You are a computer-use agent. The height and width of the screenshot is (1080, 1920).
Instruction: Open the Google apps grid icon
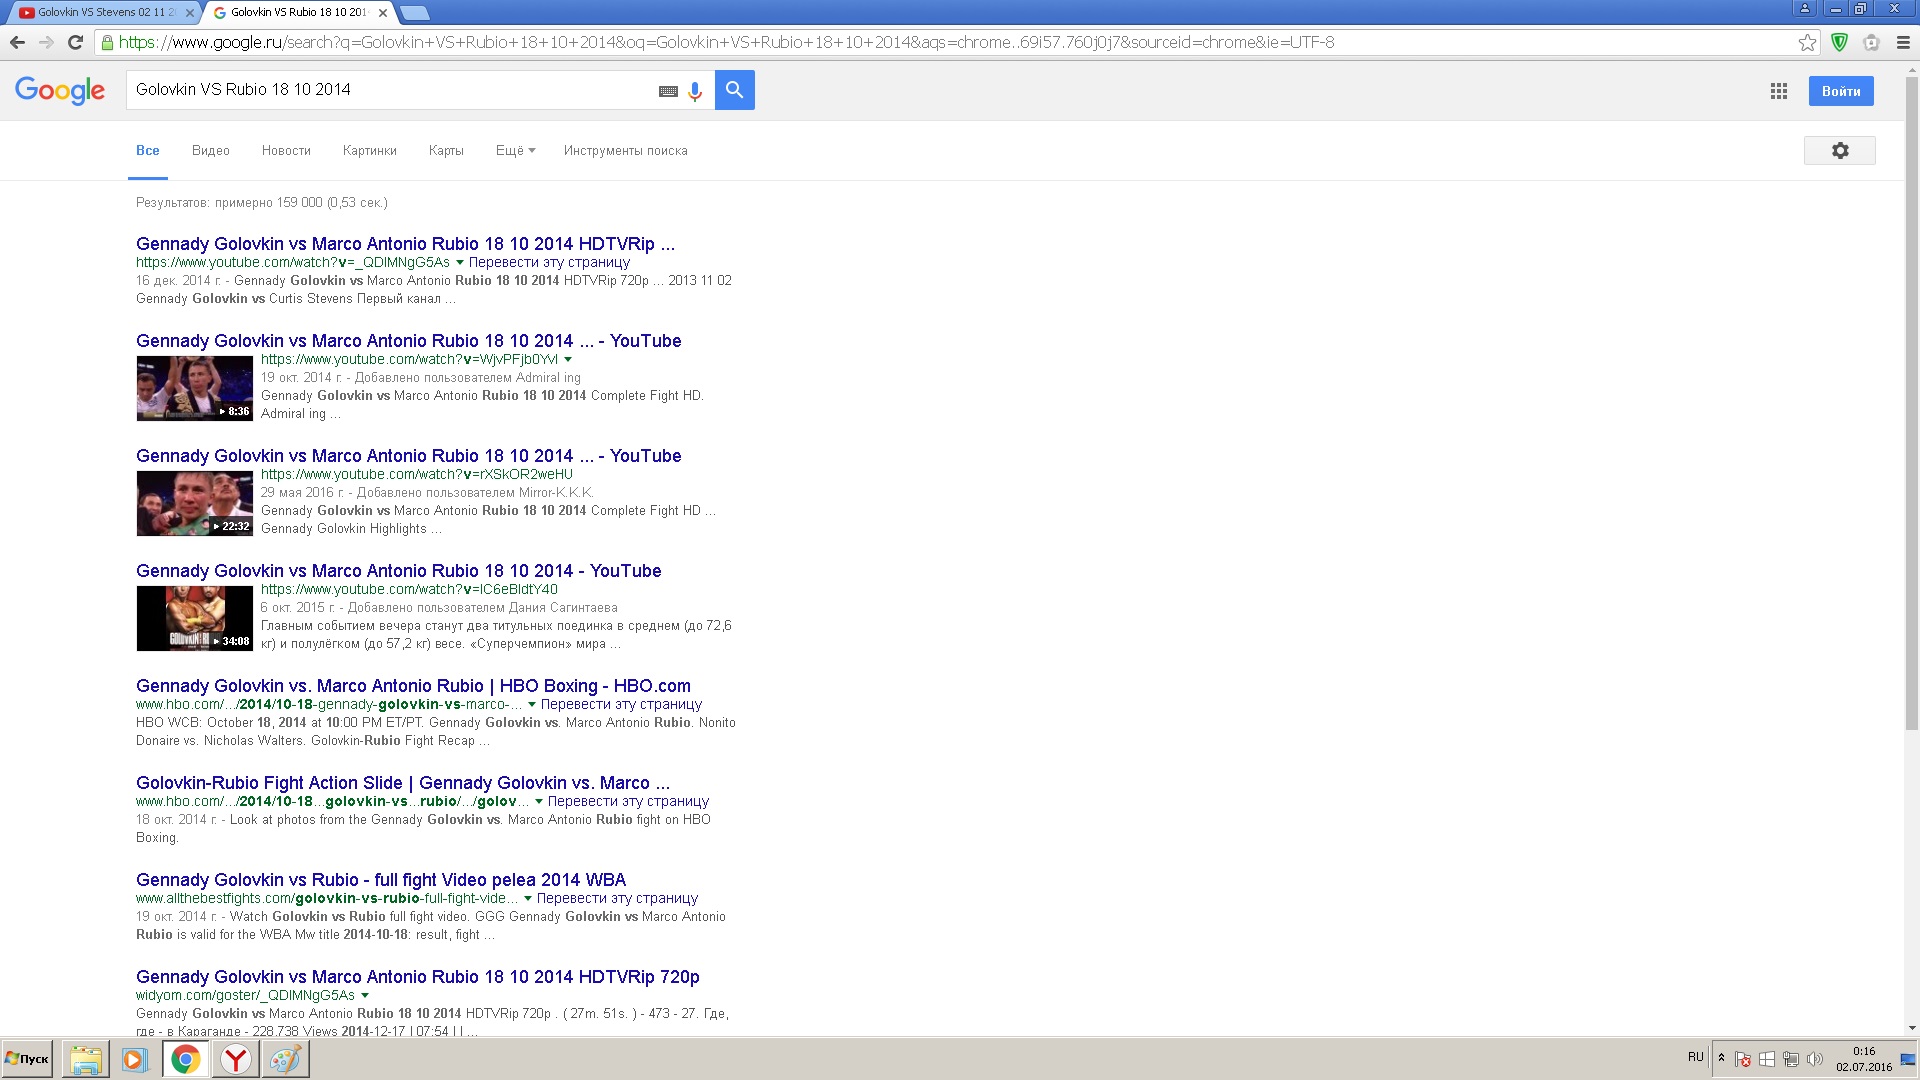[1779, 91]
